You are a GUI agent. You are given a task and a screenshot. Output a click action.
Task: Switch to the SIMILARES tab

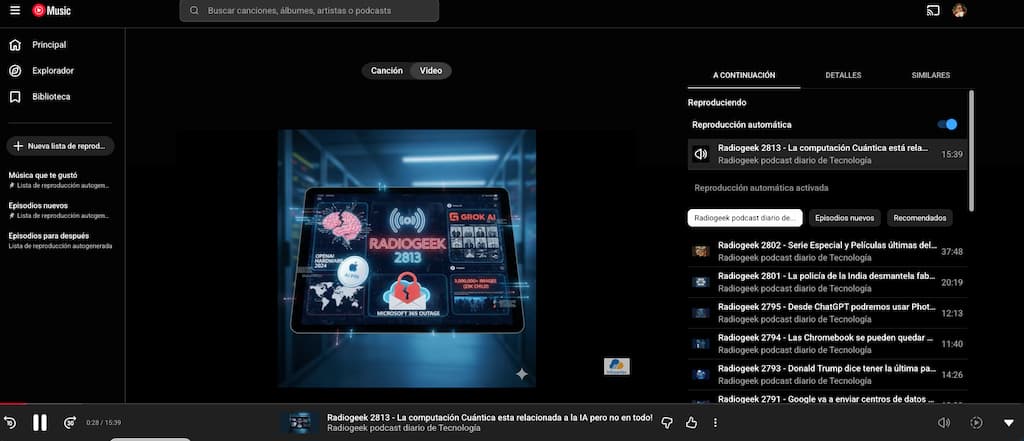[930, 75]
